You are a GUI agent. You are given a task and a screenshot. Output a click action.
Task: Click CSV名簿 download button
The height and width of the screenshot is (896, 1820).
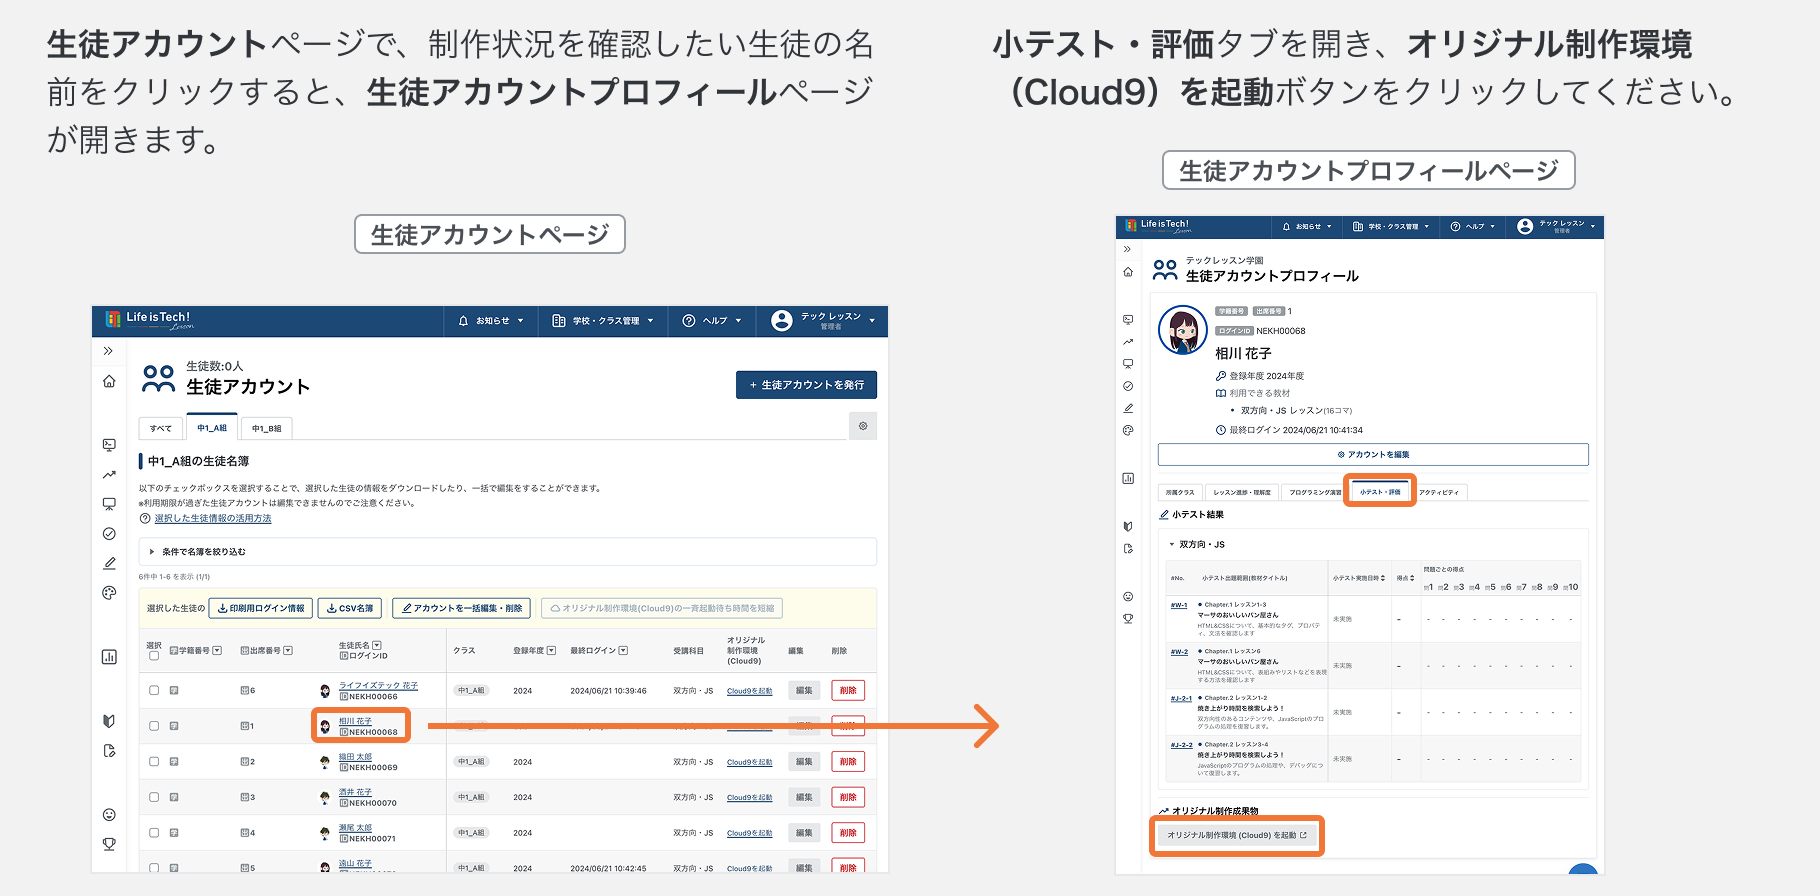pos(350,608)
